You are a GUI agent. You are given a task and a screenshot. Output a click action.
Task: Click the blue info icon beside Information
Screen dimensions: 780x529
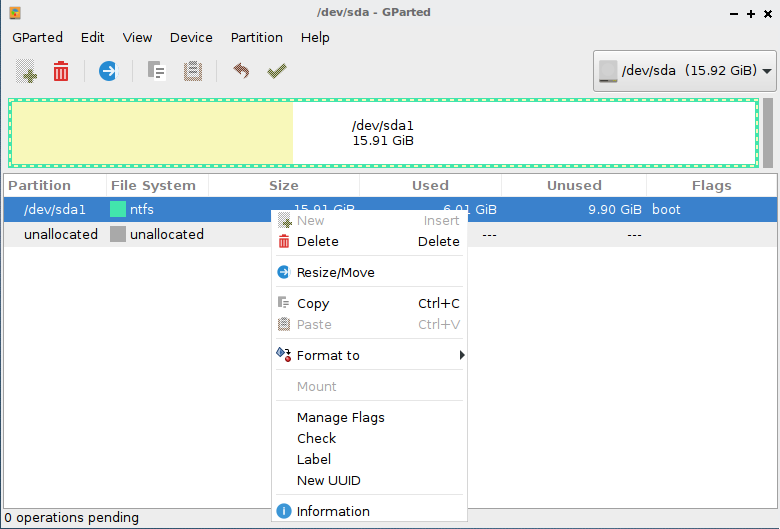tap(284, 511)
